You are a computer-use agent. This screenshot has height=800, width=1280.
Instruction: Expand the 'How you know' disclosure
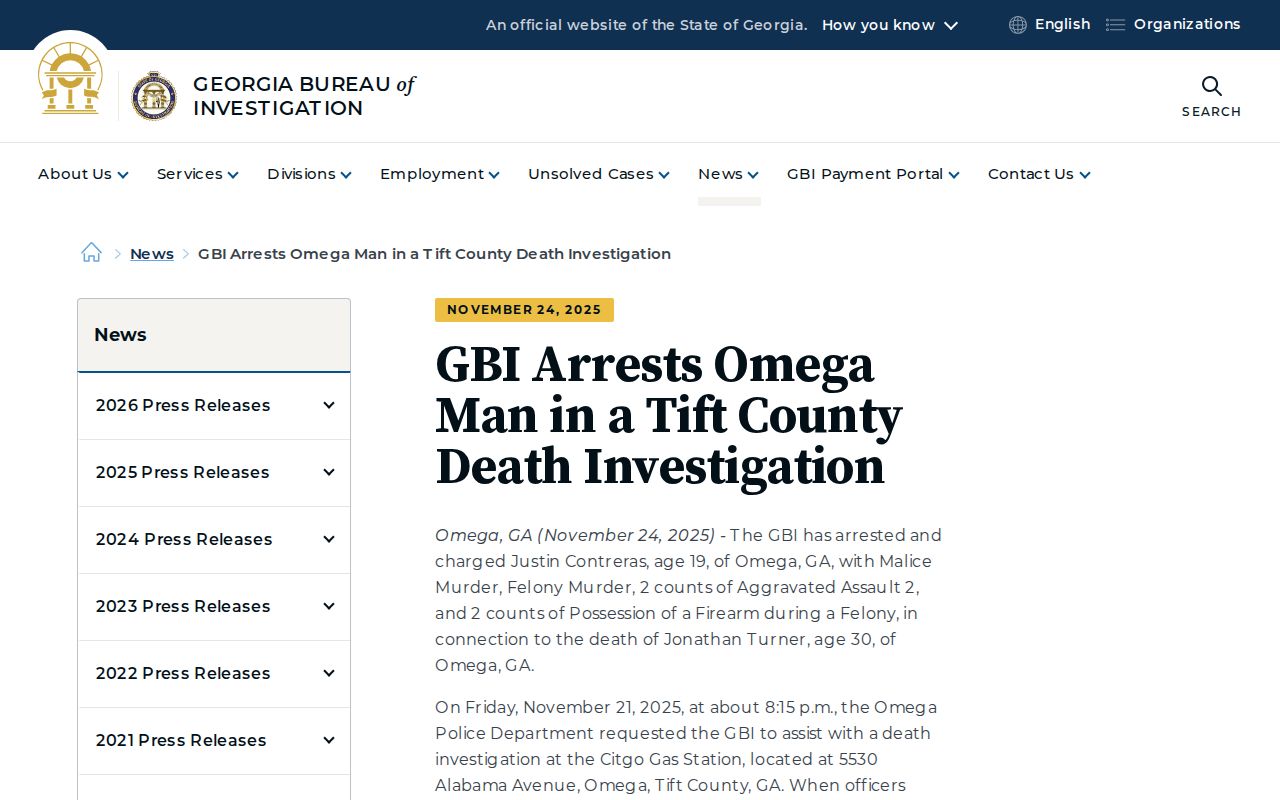[x=890, y=25]
